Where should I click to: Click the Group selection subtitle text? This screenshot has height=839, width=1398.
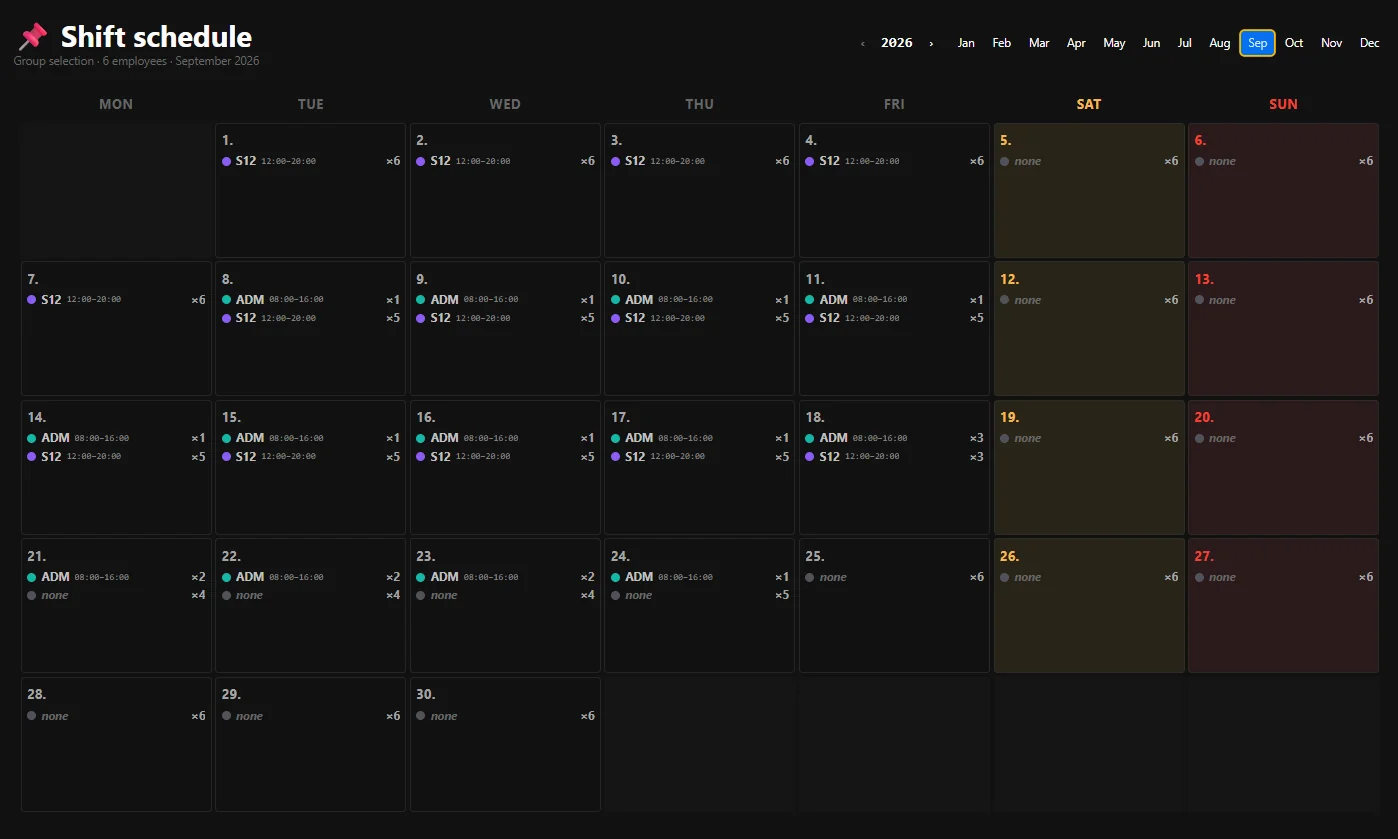pos(136,61)
